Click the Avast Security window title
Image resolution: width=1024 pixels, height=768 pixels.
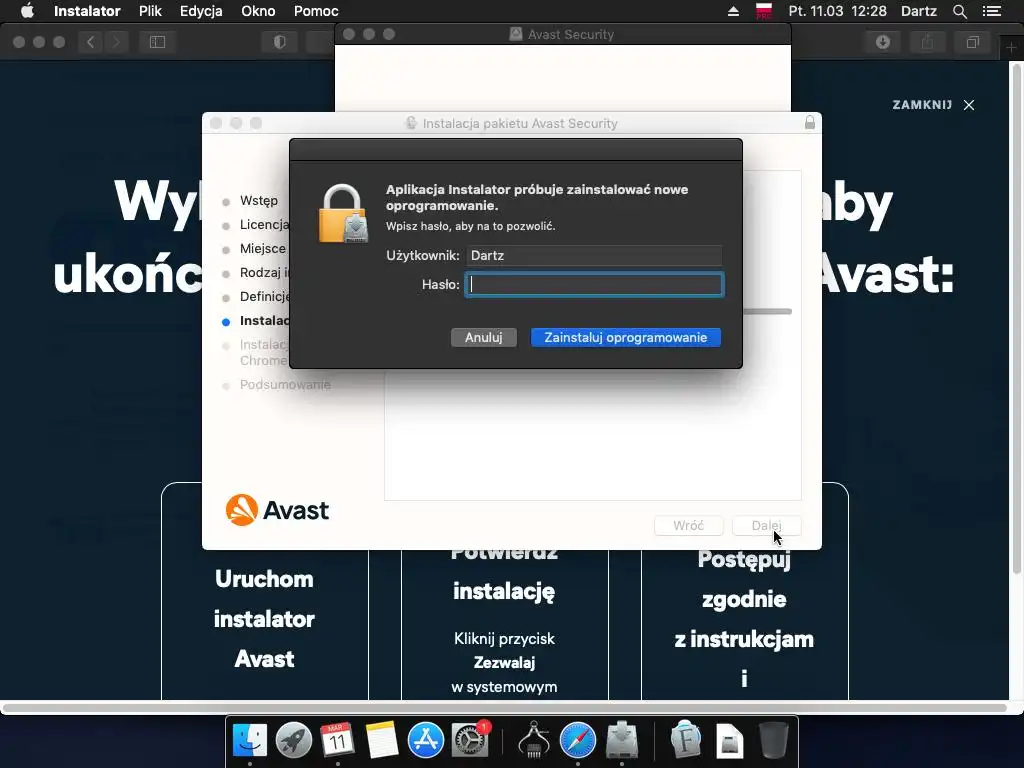point(570,35)
